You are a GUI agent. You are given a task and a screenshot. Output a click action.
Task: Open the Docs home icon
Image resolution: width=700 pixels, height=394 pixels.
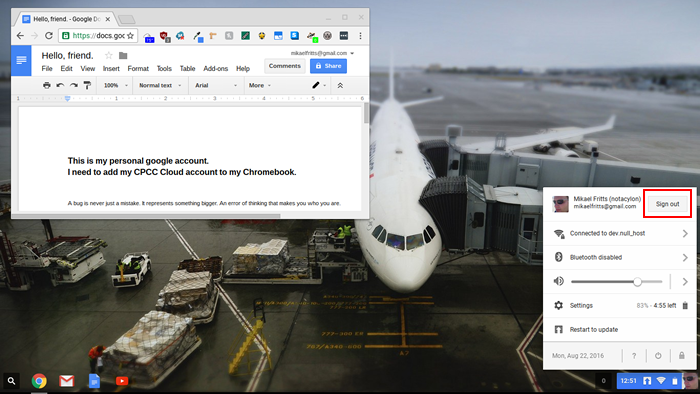coord(21,60)
